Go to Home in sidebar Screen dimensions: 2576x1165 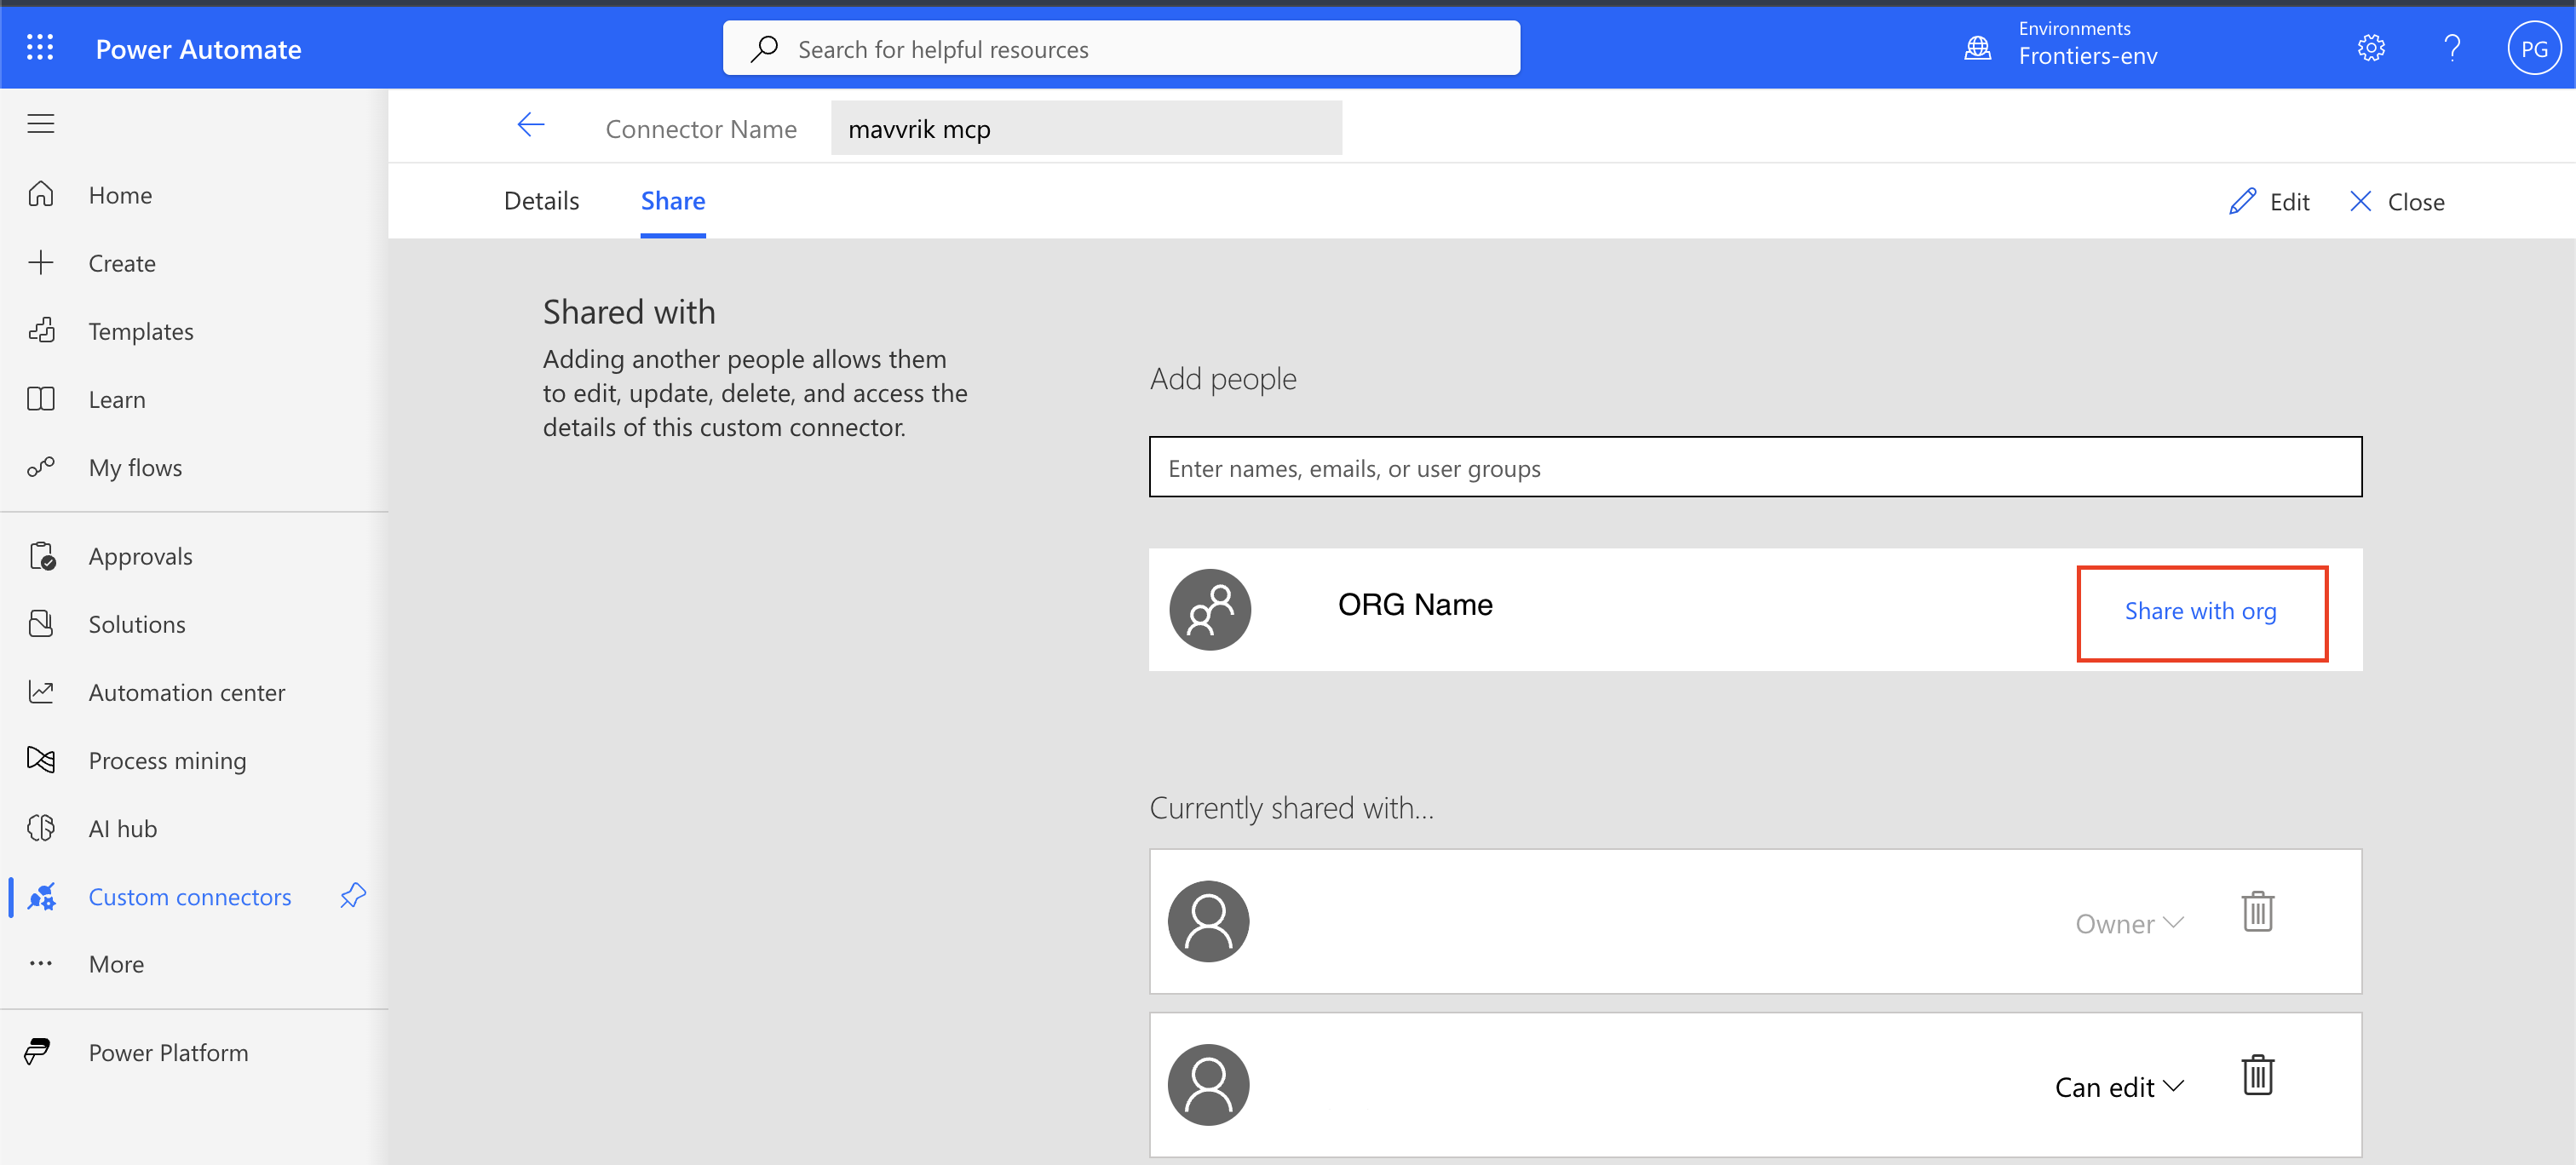pyautogui.click(x=120, y=195)
